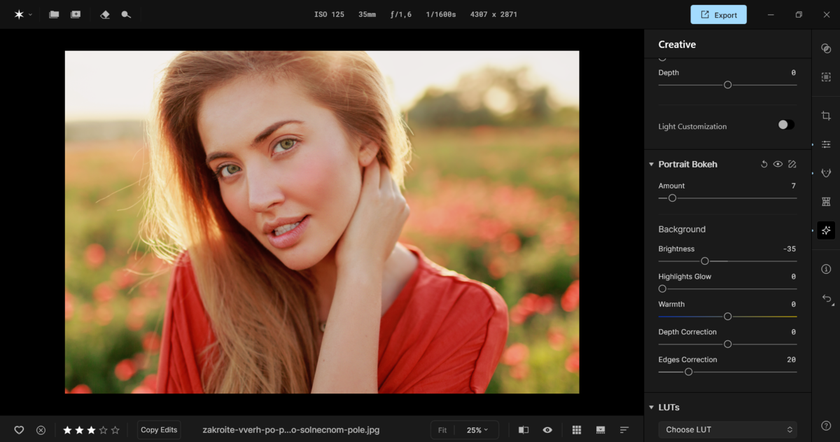Set rating to five stars

pos(115,430)
